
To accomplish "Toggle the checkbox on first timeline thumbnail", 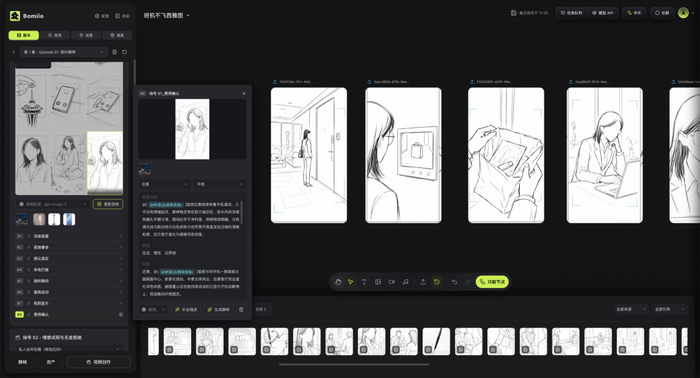I will point(169,349).
